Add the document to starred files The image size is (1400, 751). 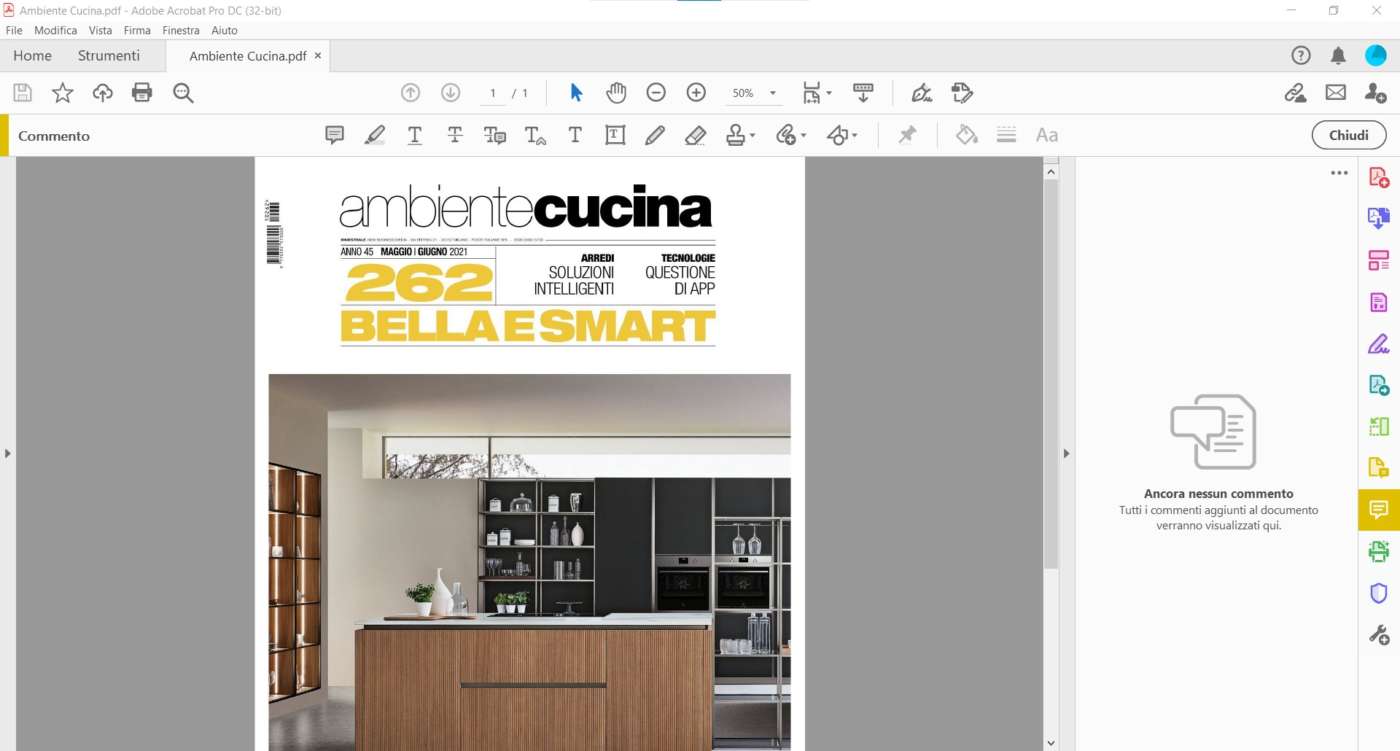click(62, 93)
